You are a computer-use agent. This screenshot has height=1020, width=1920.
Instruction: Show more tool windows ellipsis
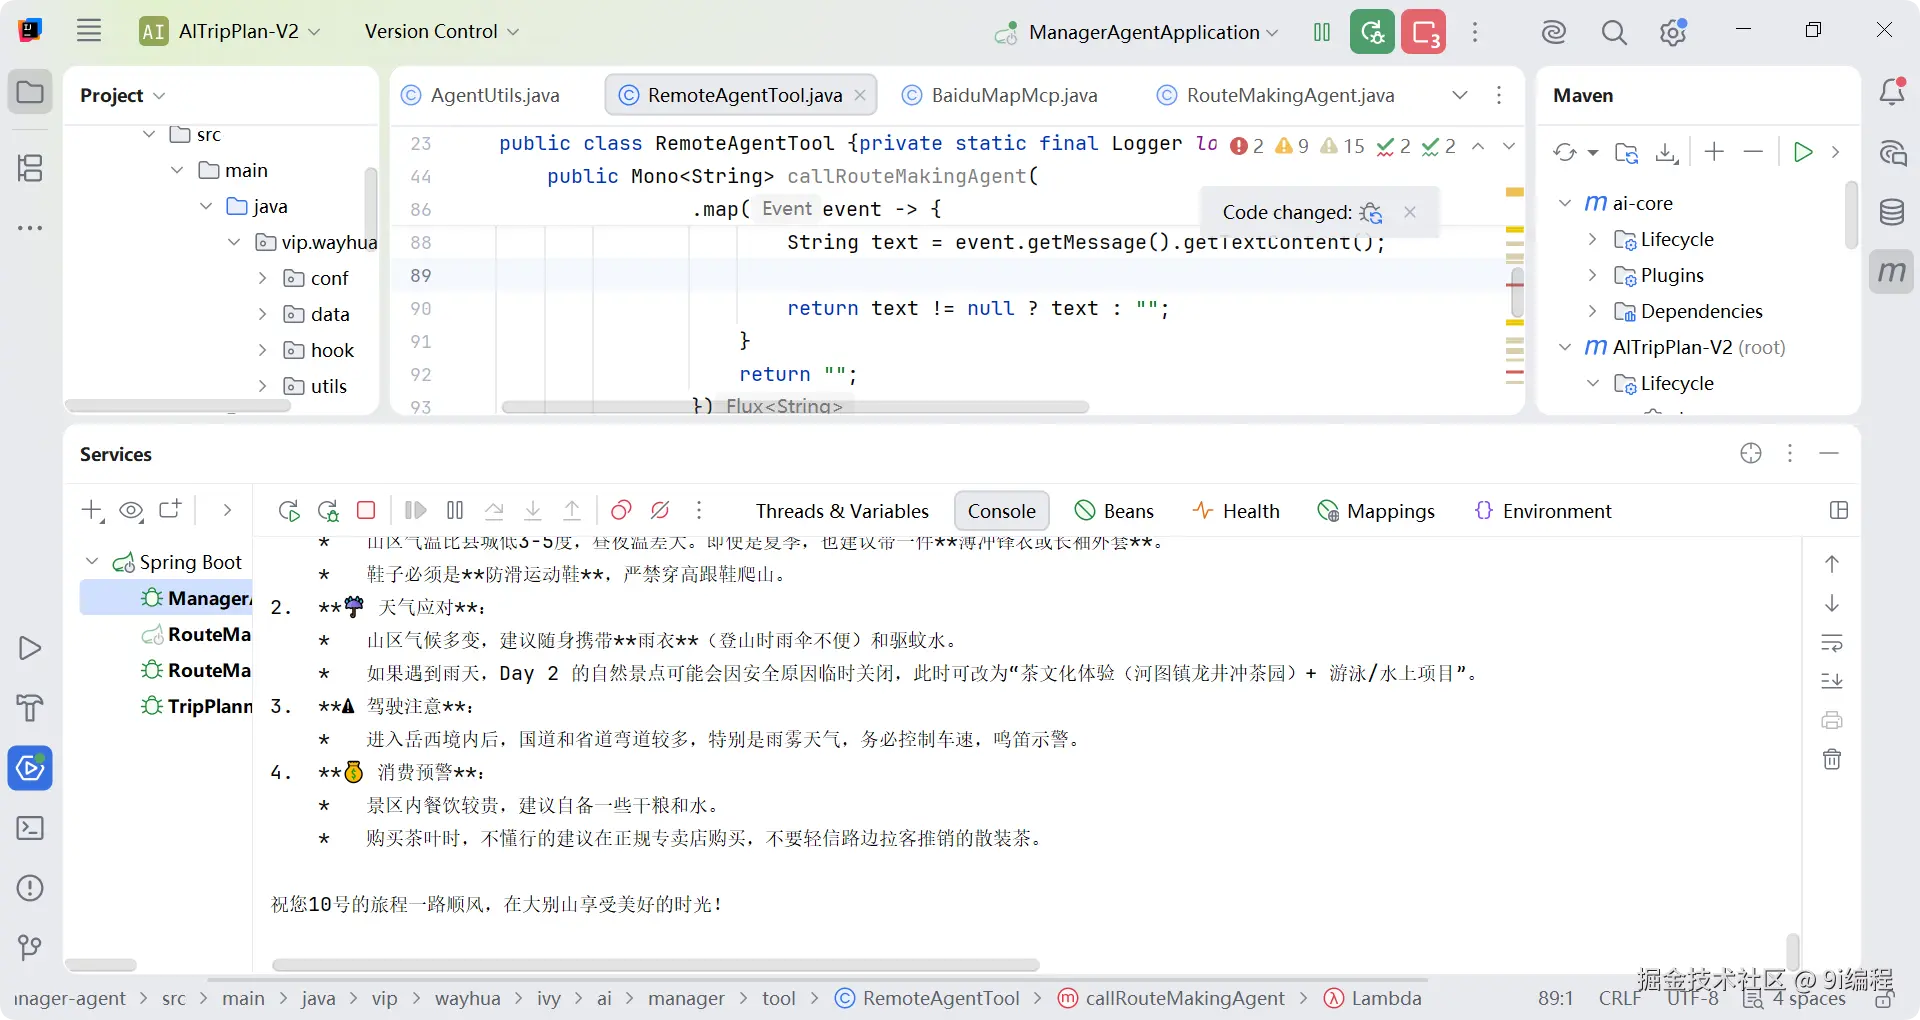point(30,228)
